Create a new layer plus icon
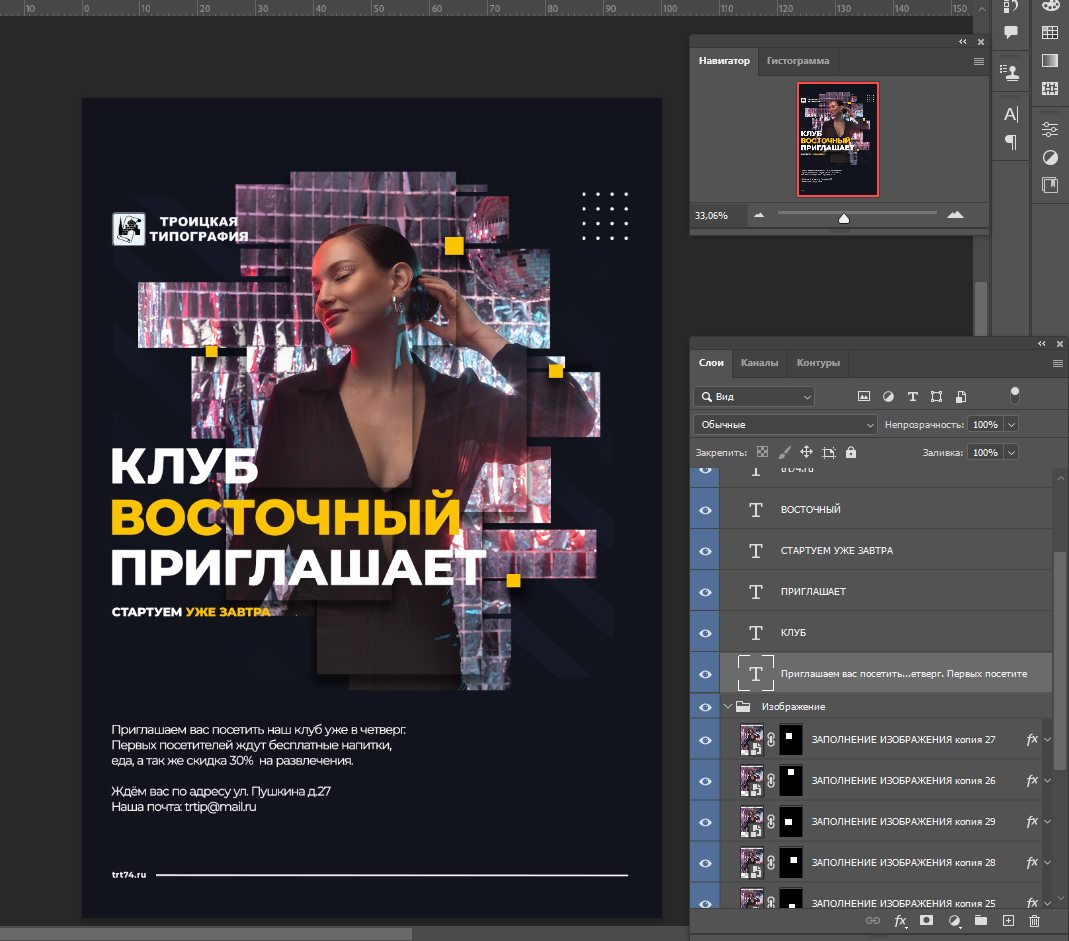The height and width of the screenshot is (941, 1069). click(1008, 921)
